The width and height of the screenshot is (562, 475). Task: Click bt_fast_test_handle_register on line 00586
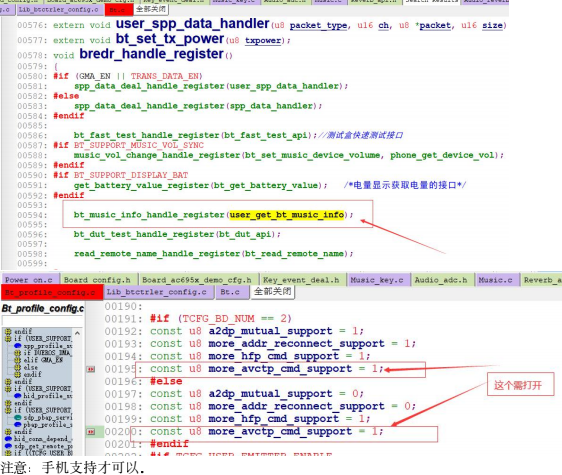[x=147, y=135]
